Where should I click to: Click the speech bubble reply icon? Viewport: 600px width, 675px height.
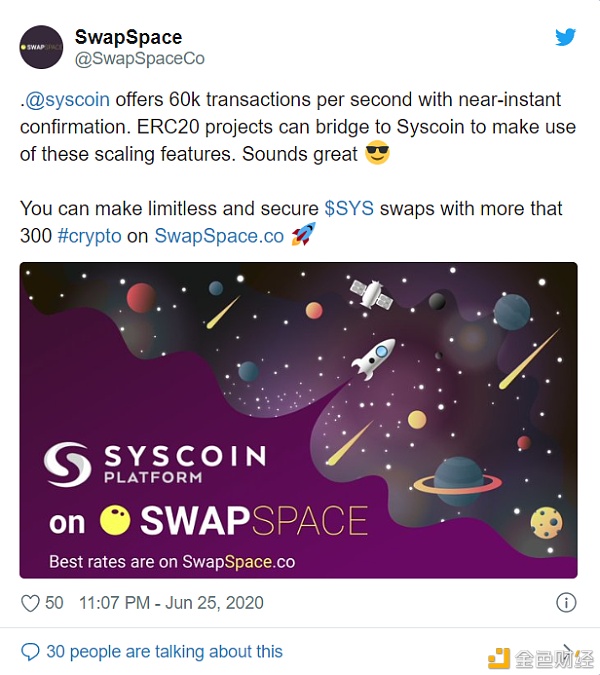pos(30,652)
